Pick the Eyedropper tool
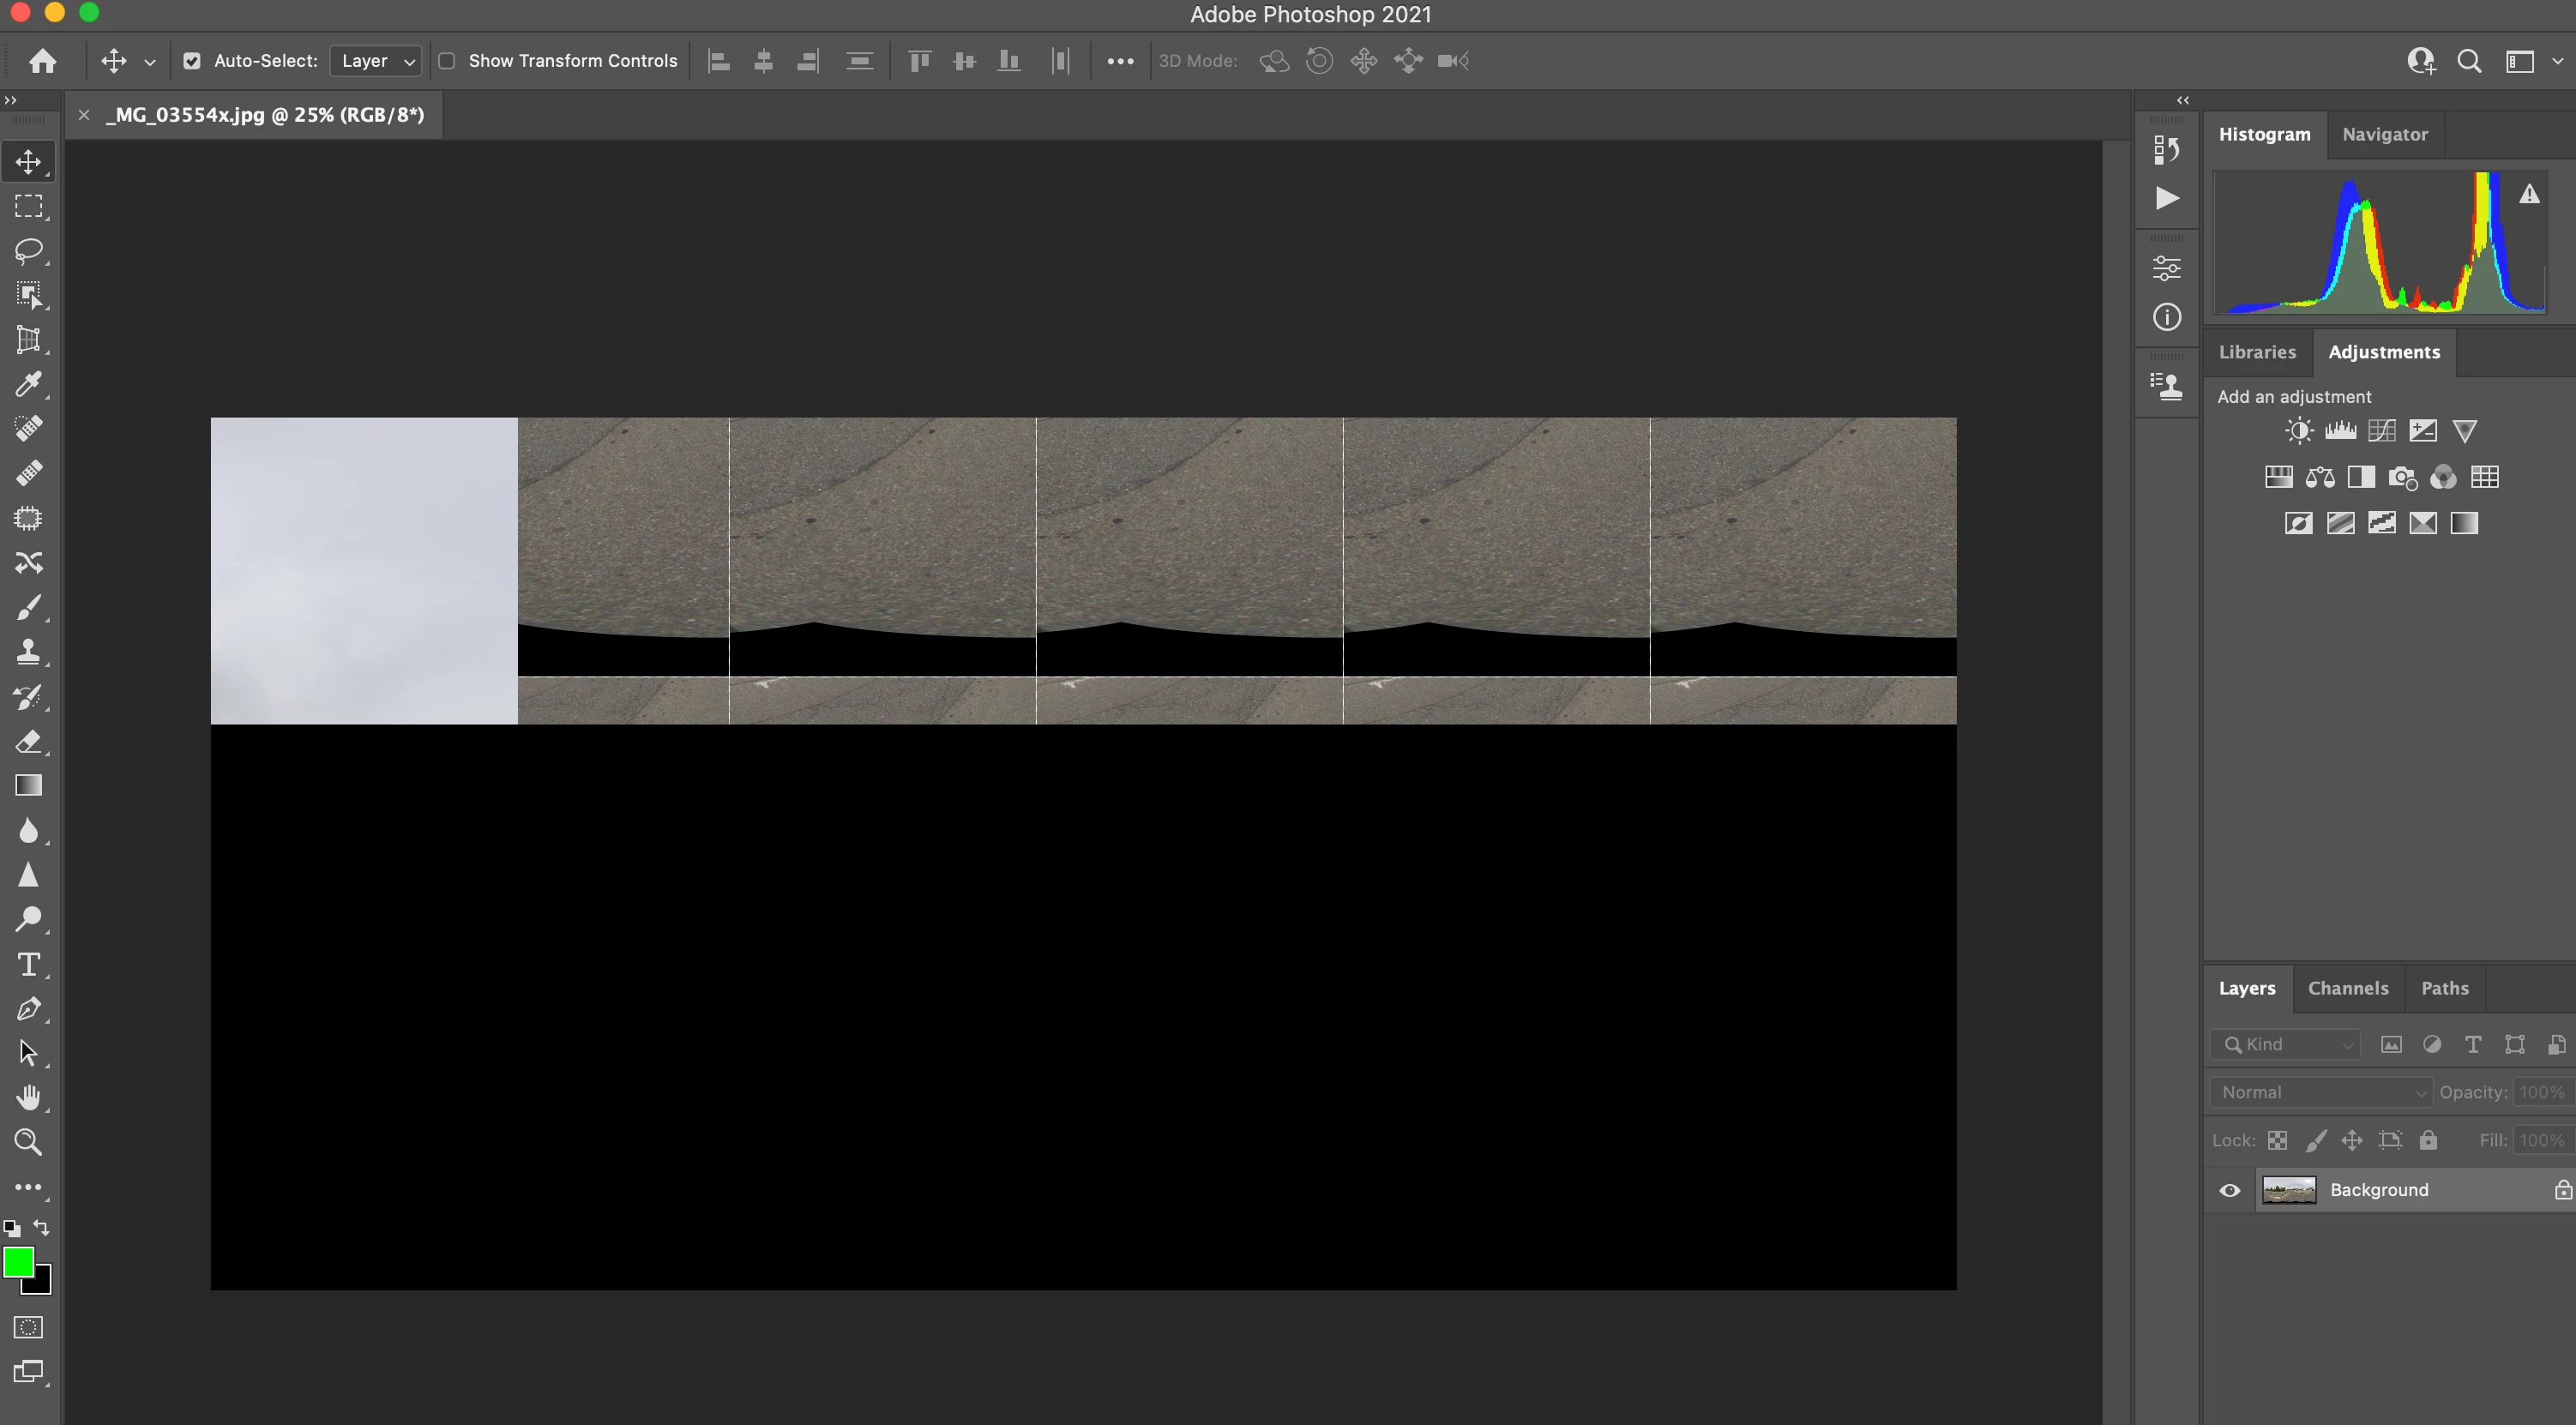 28,385
